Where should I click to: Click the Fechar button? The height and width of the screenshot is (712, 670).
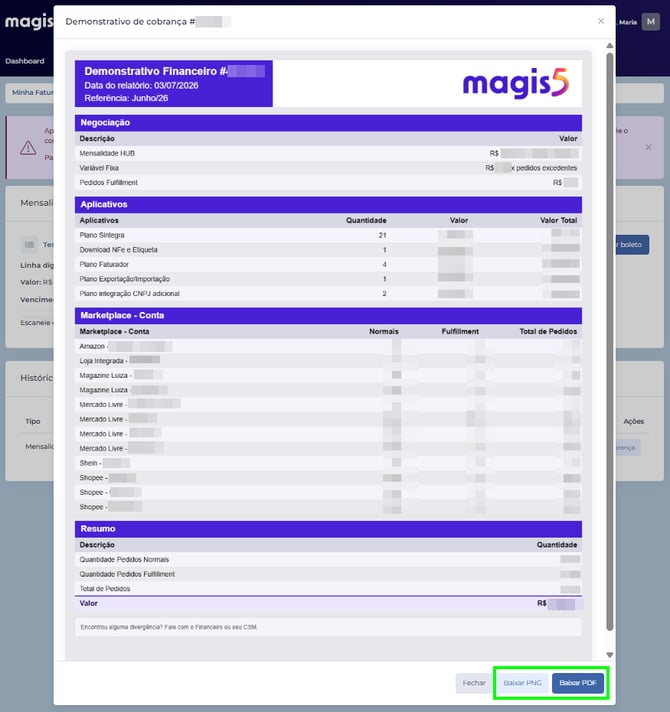pyautogui.click(x=474, y=683)
